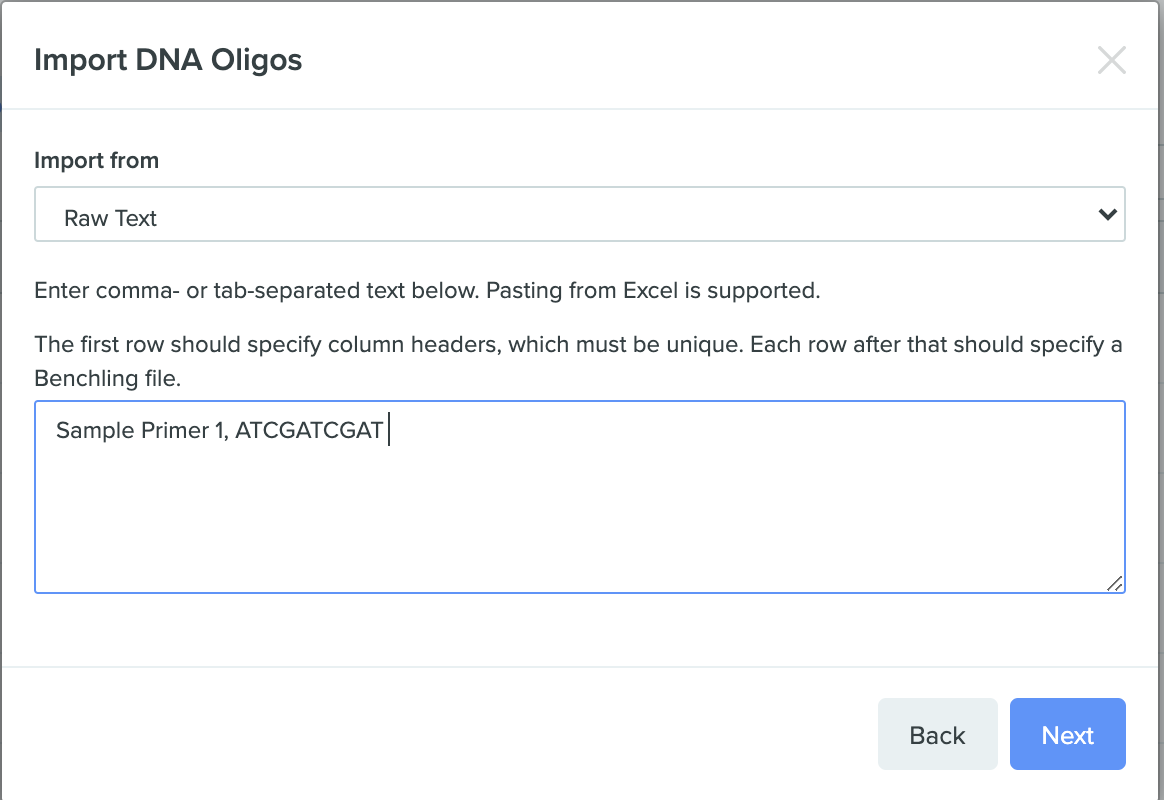Image resolution: width=1164 pixels, height=800 pixels.
Task: Click Next to continue the import
Action: tap(1067, 734)
